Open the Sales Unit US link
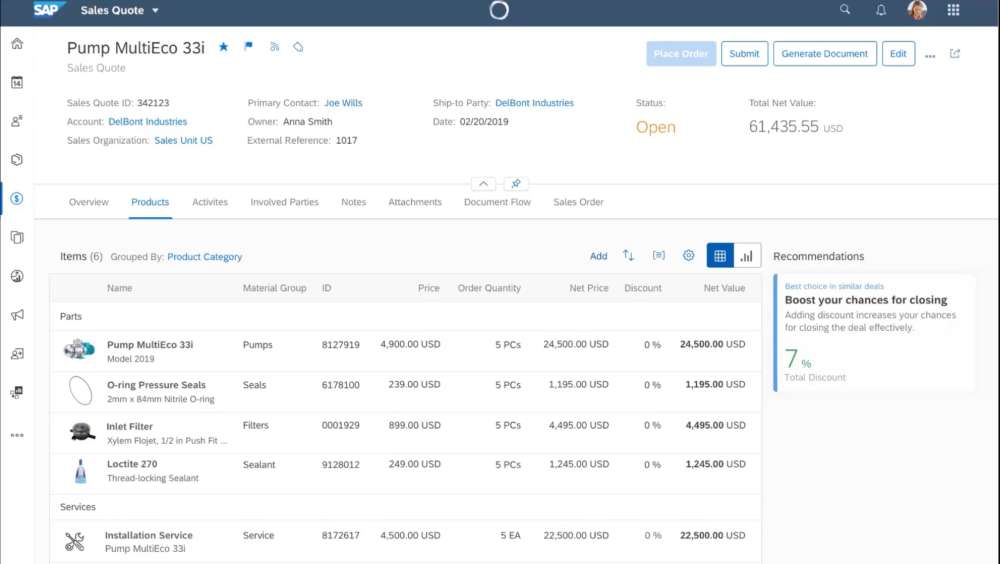The width and height of the screenshot is (1000, 564). pyautogui.click(x=184, y=140)
